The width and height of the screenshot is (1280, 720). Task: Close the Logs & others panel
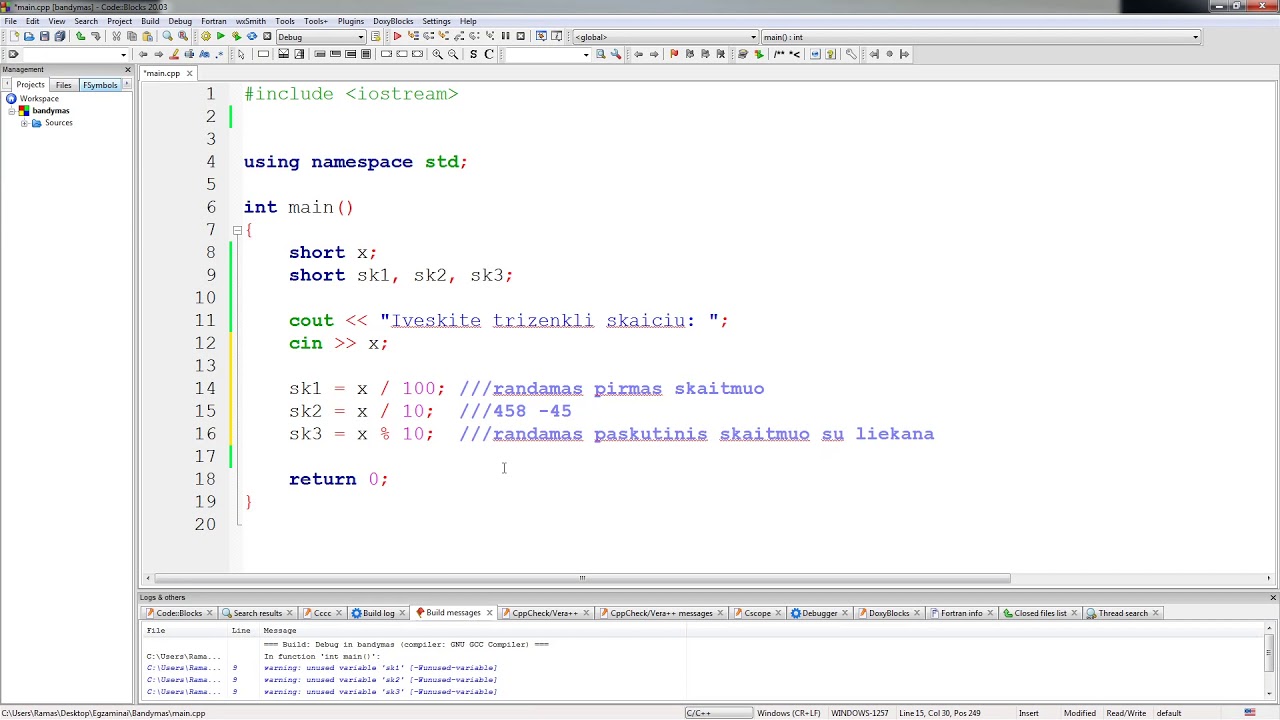(1273, 597)
